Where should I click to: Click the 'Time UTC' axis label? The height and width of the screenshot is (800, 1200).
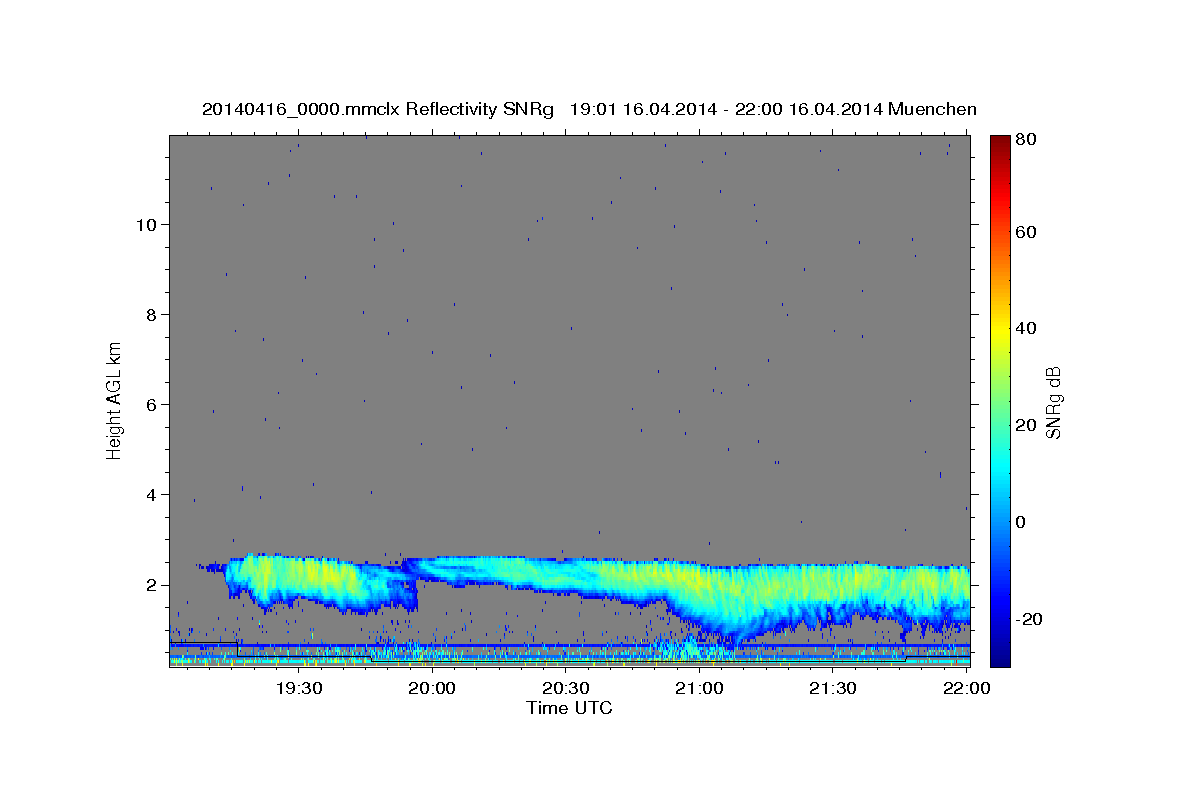pyautogui.click(x=569, y=708)
